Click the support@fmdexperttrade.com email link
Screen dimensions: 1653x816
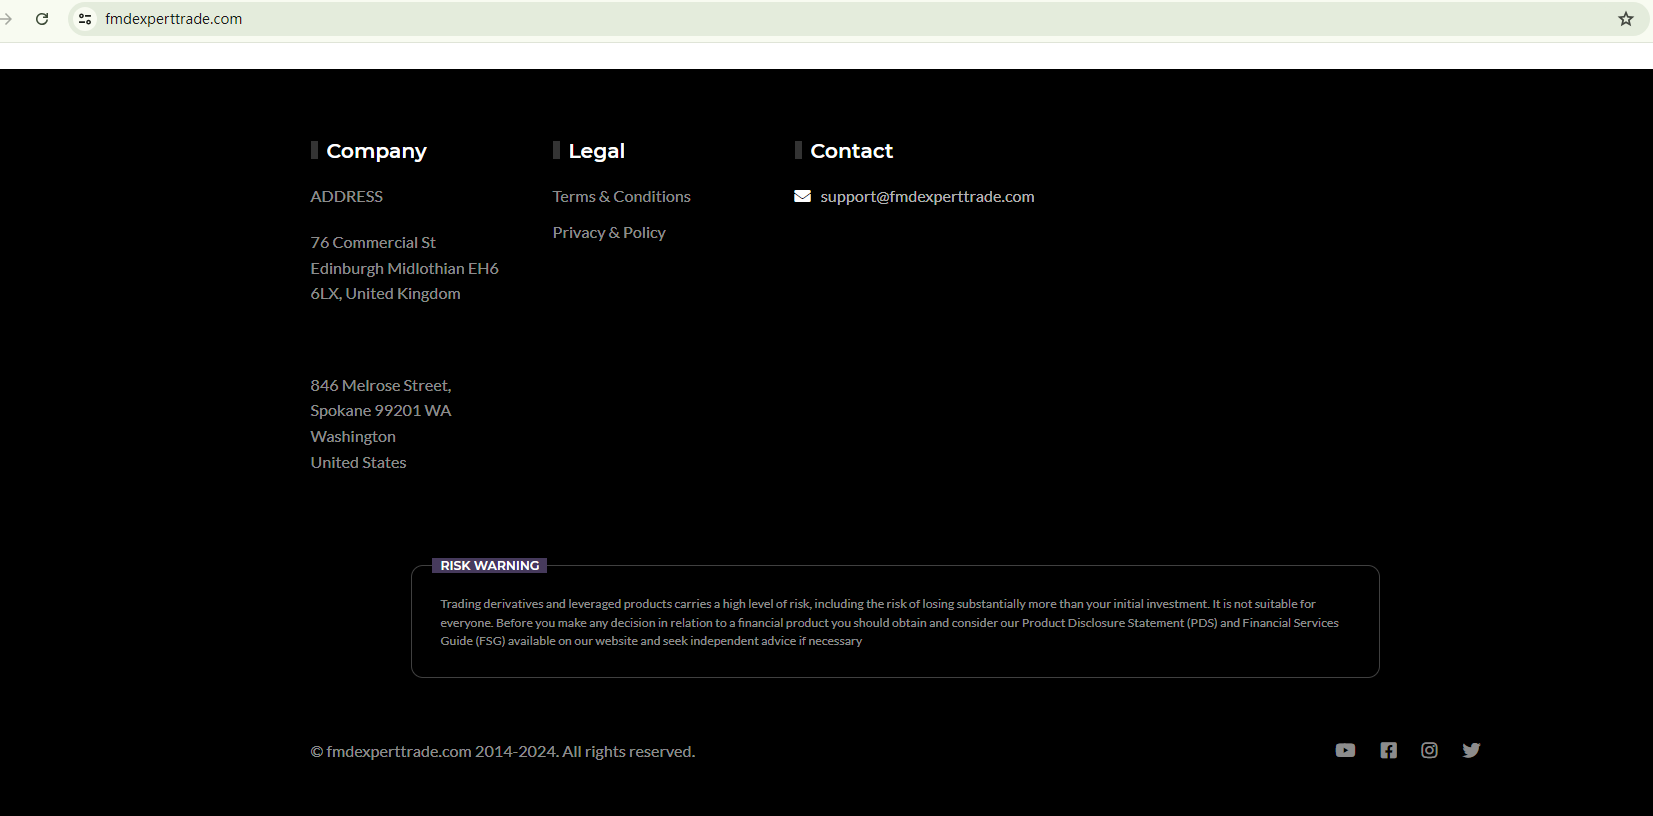coord(927,197)
